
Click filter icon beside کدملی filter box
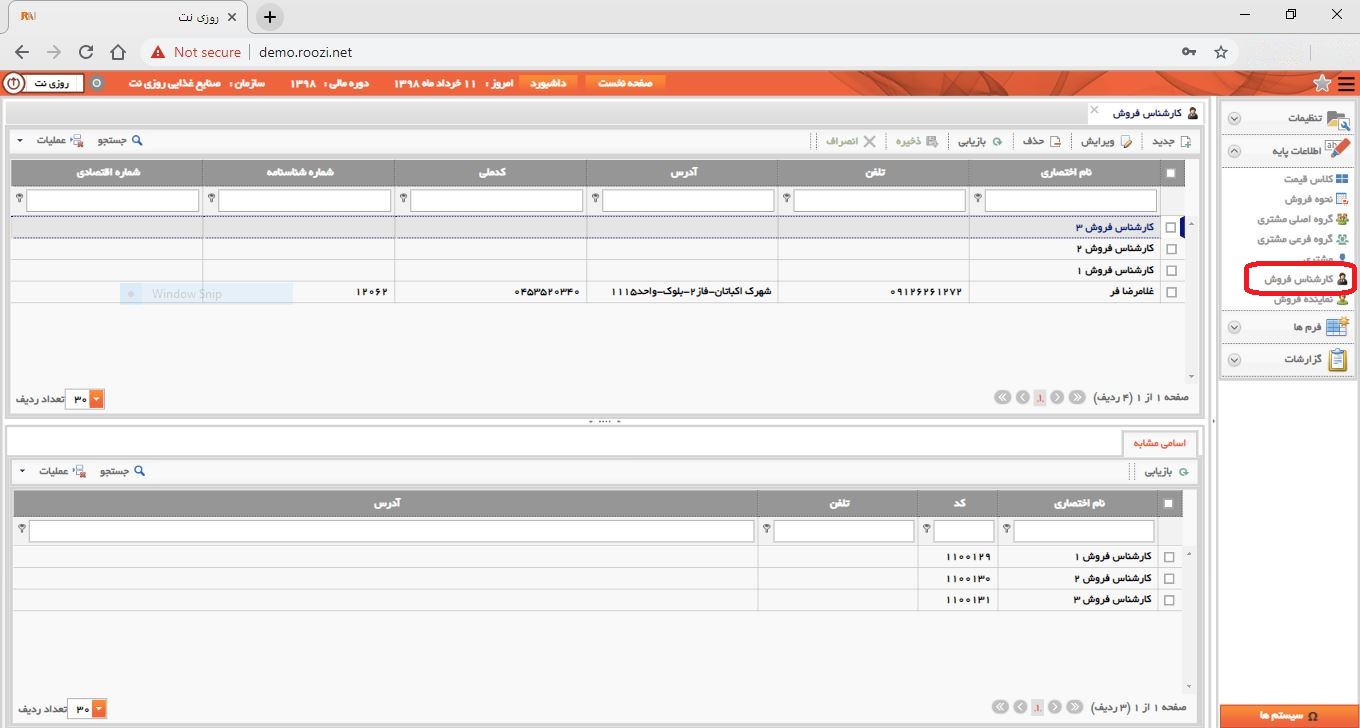tap(402, 198)
